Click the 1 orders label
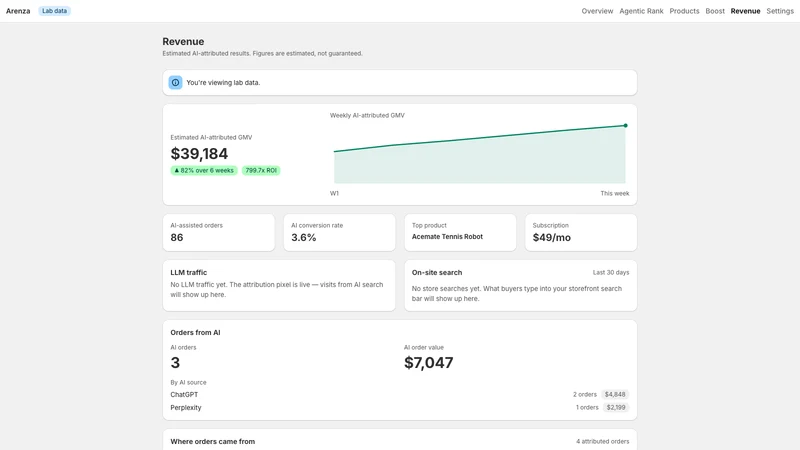 coord(587,408)
